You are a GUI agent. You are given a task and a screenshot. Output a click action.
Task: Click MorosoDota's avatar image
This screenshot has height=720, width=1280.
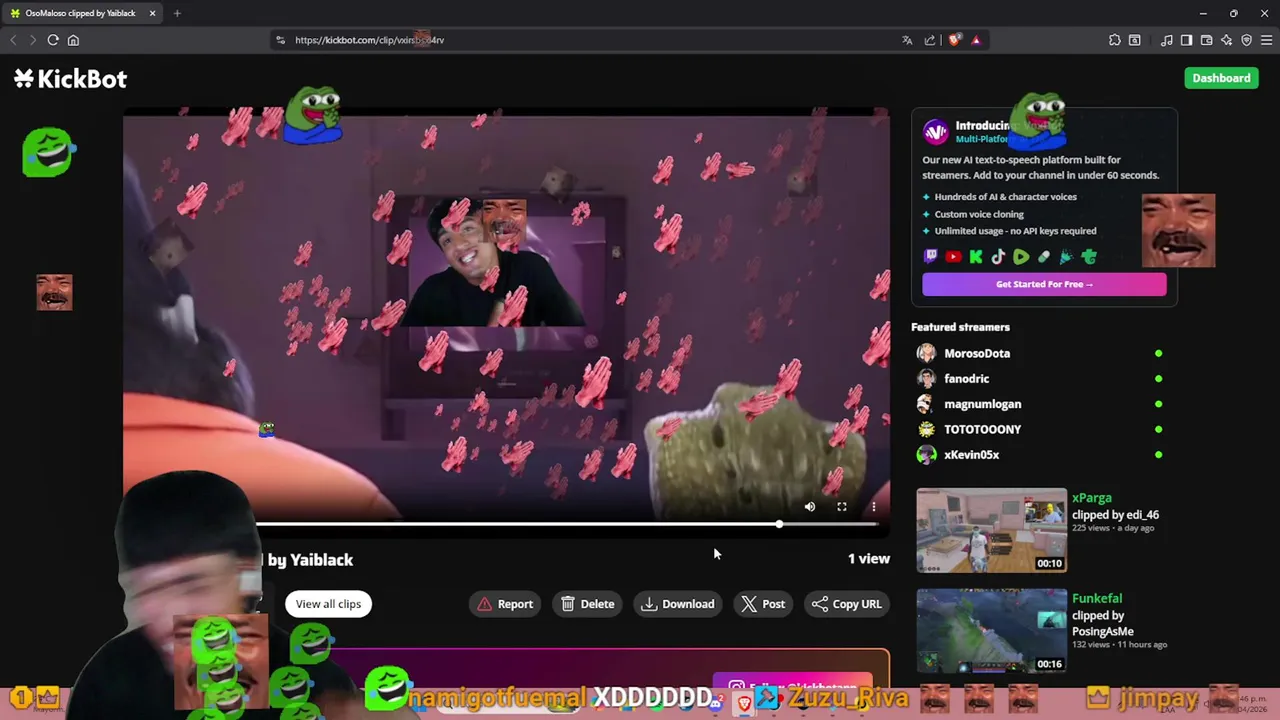pyautogui.click(x=927, y=353)
